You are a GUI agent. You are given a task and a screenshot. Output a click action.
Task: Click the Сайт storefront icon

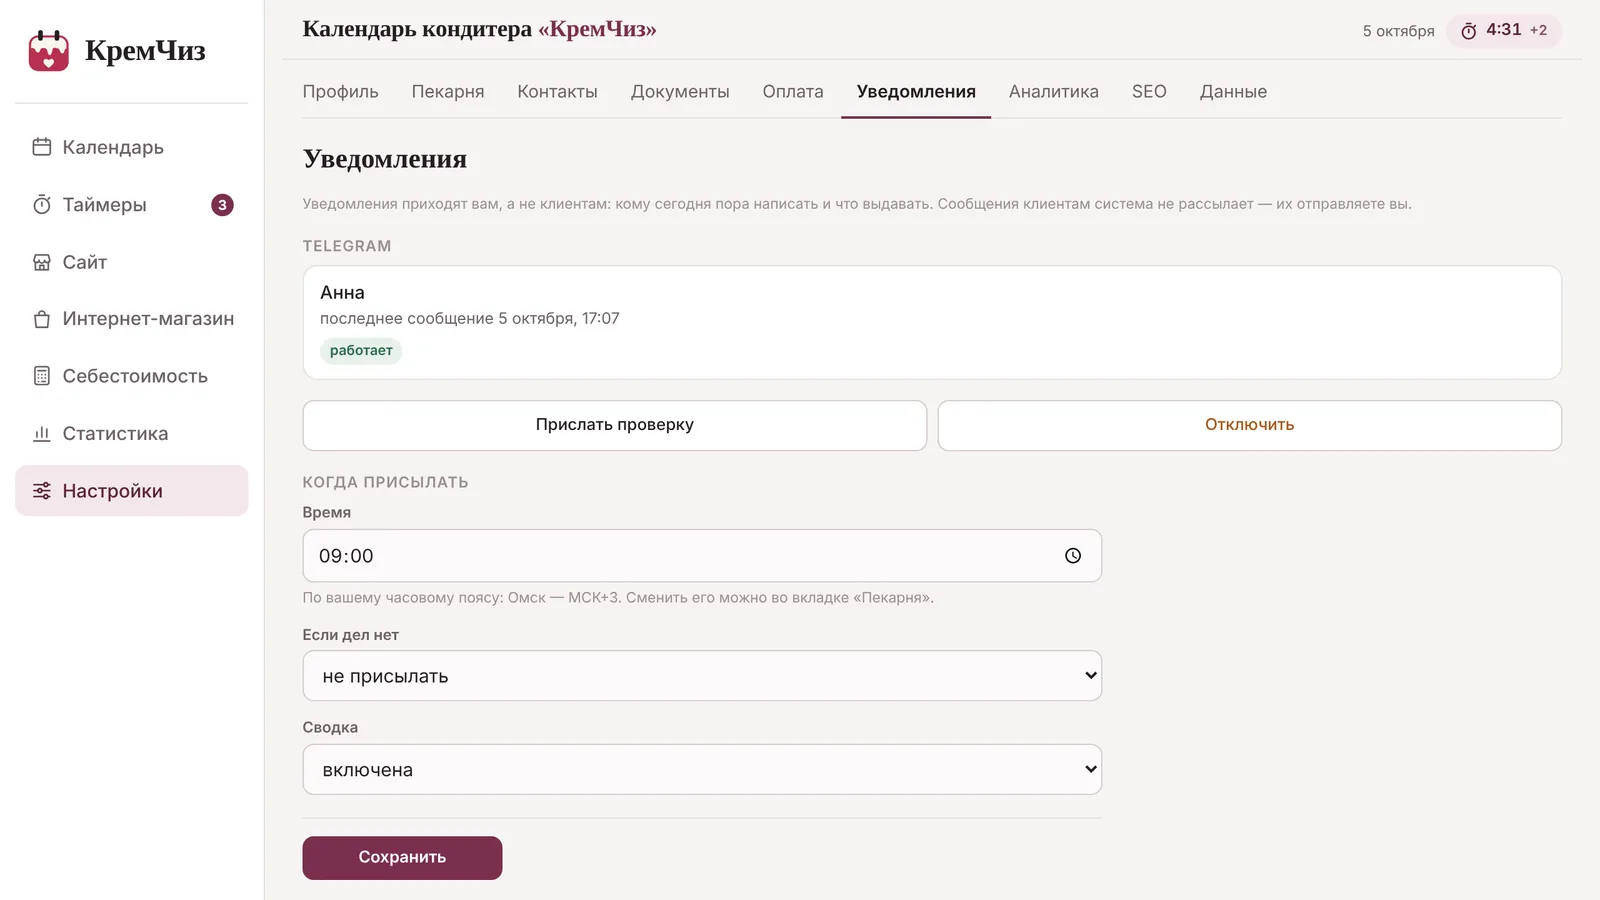point(42,262)
